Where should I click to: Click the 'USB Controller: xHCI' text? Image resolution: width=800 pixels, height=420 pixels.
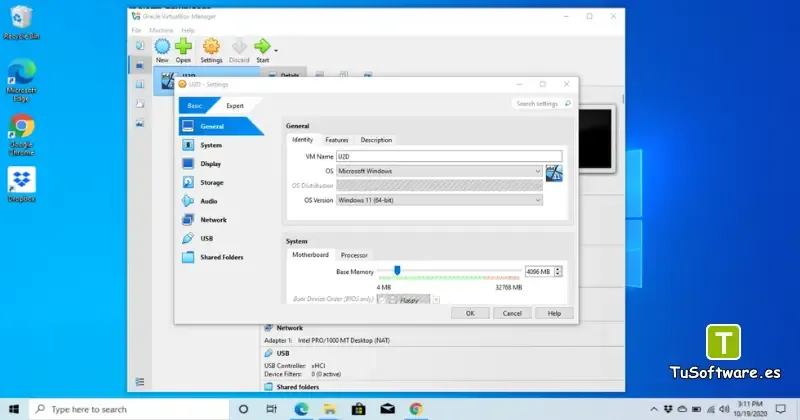294,365
